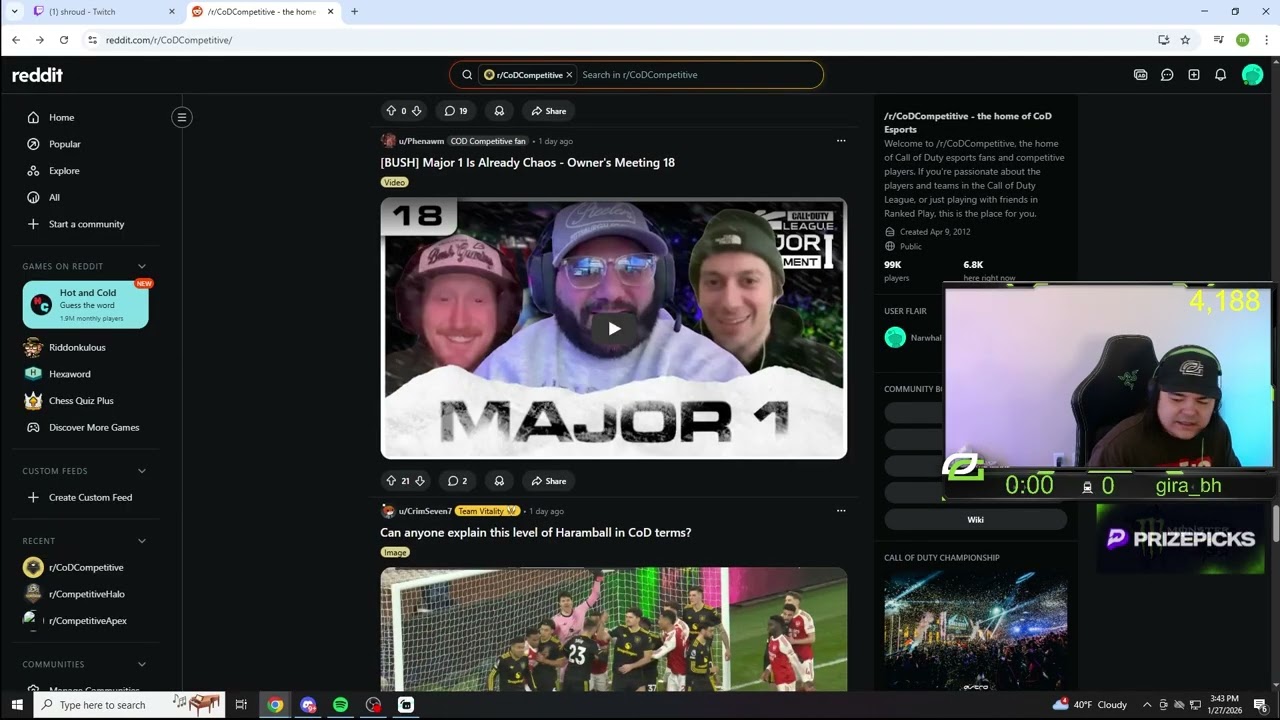Screen dimensions: 1280x720
Task: Go back in browser
Action: pos(16,40)
